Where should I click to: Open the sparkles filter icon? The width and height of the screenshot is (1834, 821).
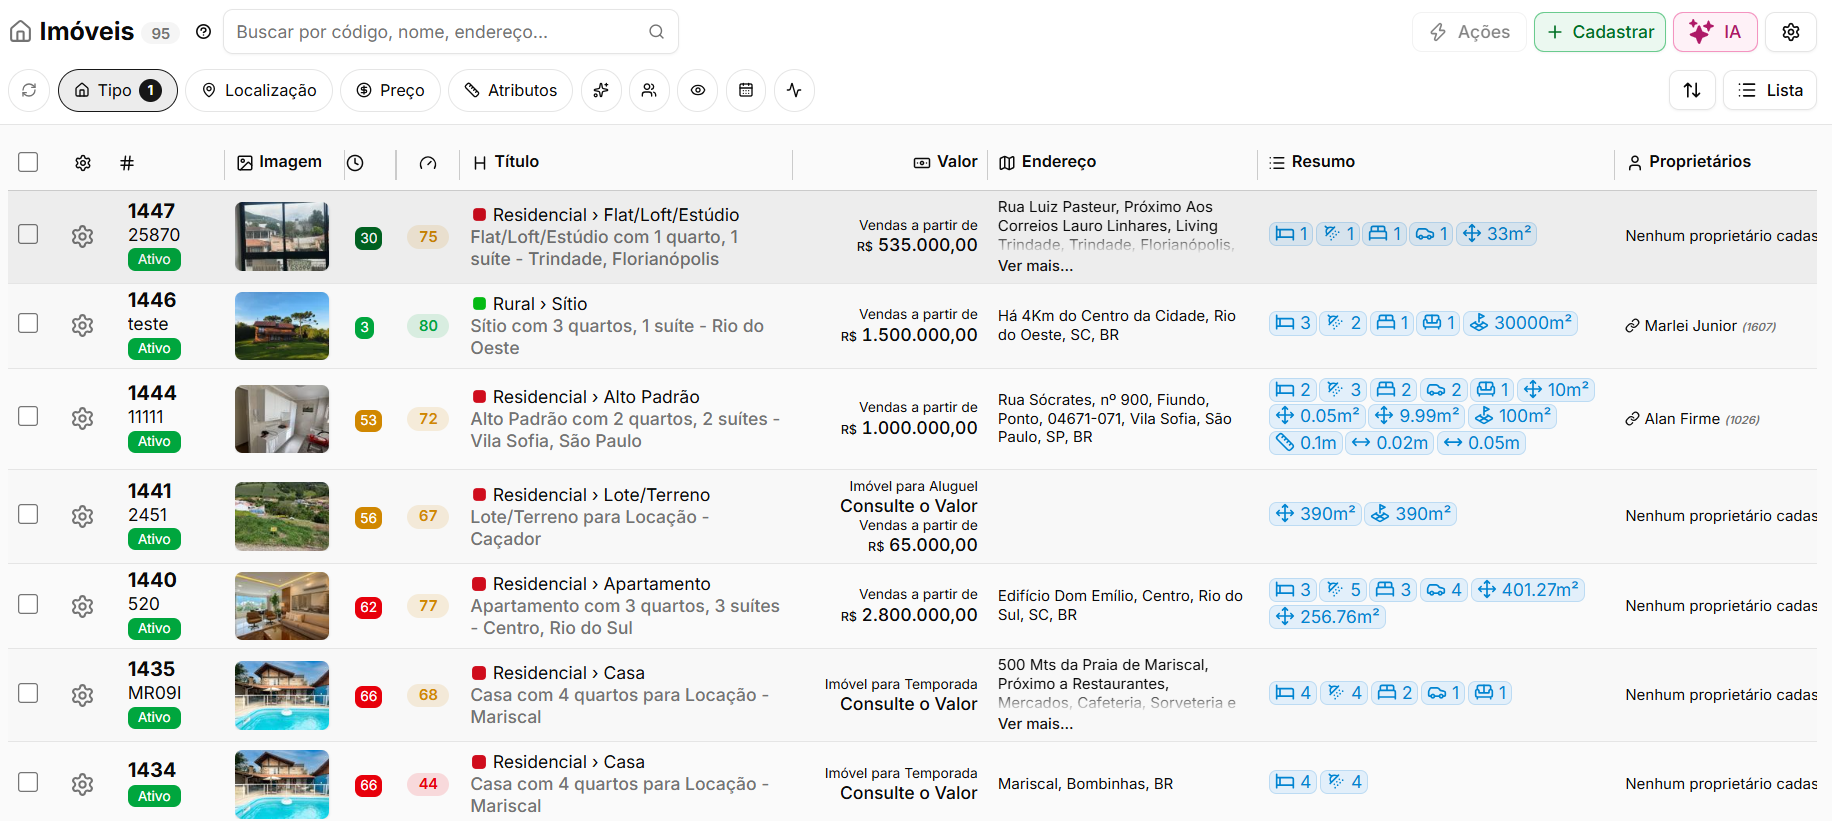(x=601, y=90)
